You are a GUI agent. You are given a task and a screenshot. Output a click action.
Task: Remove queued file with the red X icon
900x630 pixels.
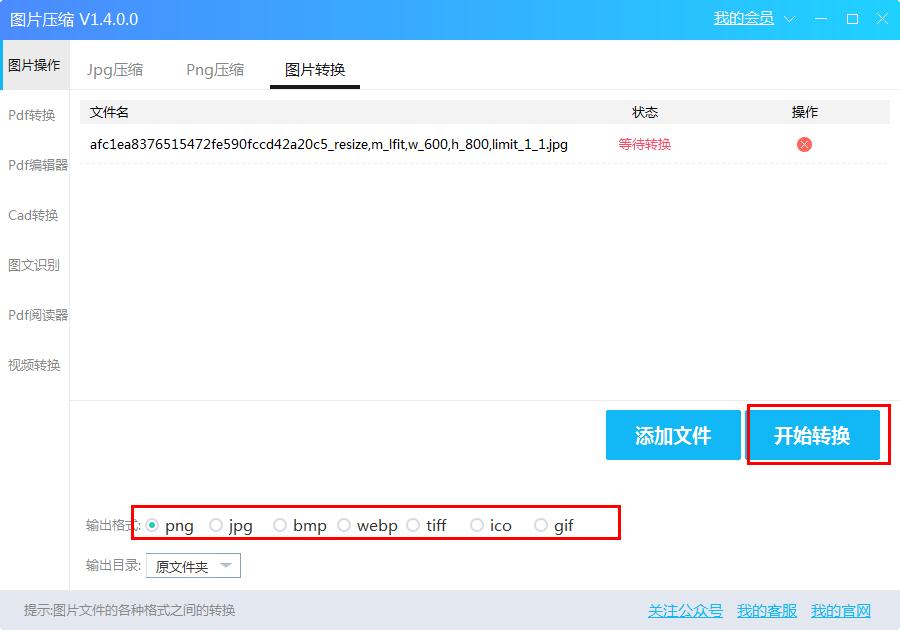tap(803, 144)
